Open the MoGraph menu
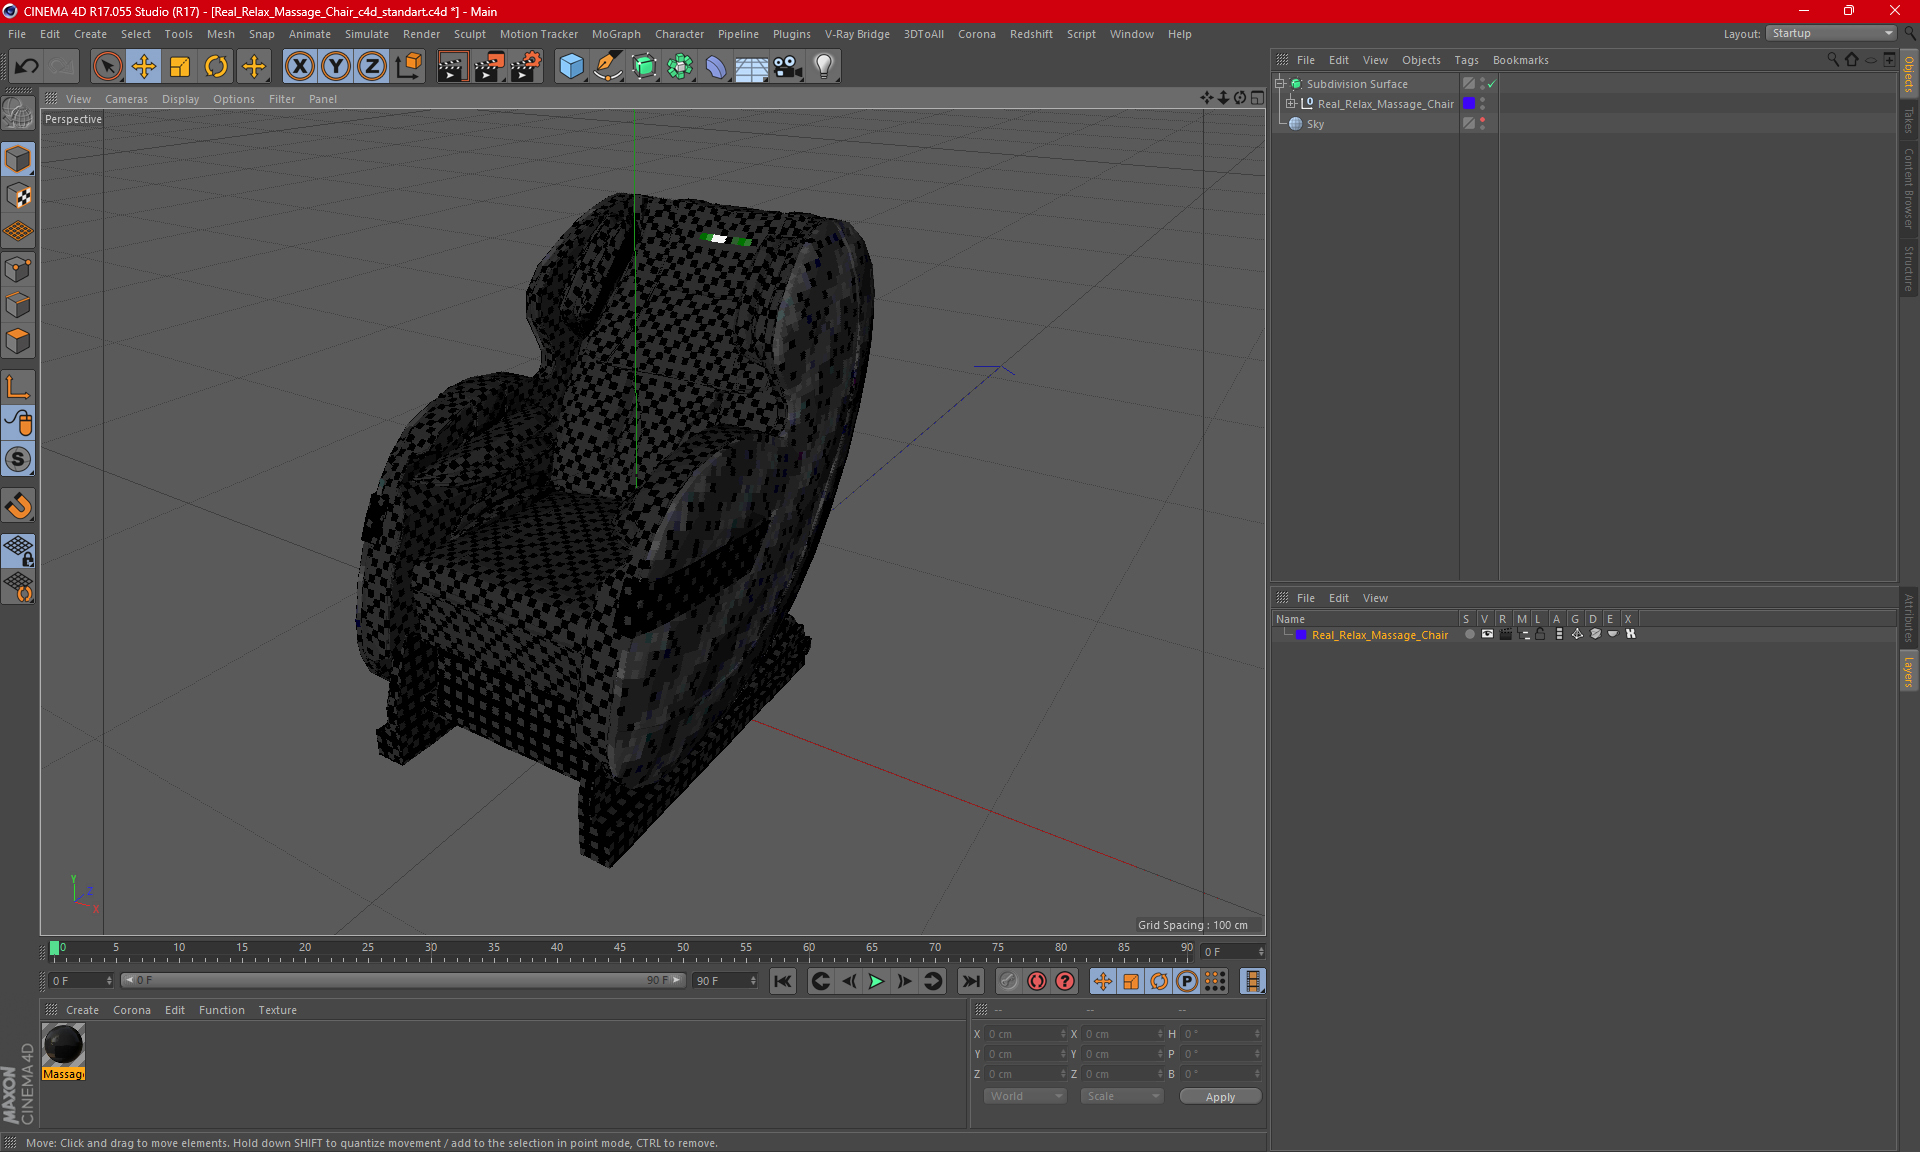The image size is (1920, 1152). tap(616, 34)
